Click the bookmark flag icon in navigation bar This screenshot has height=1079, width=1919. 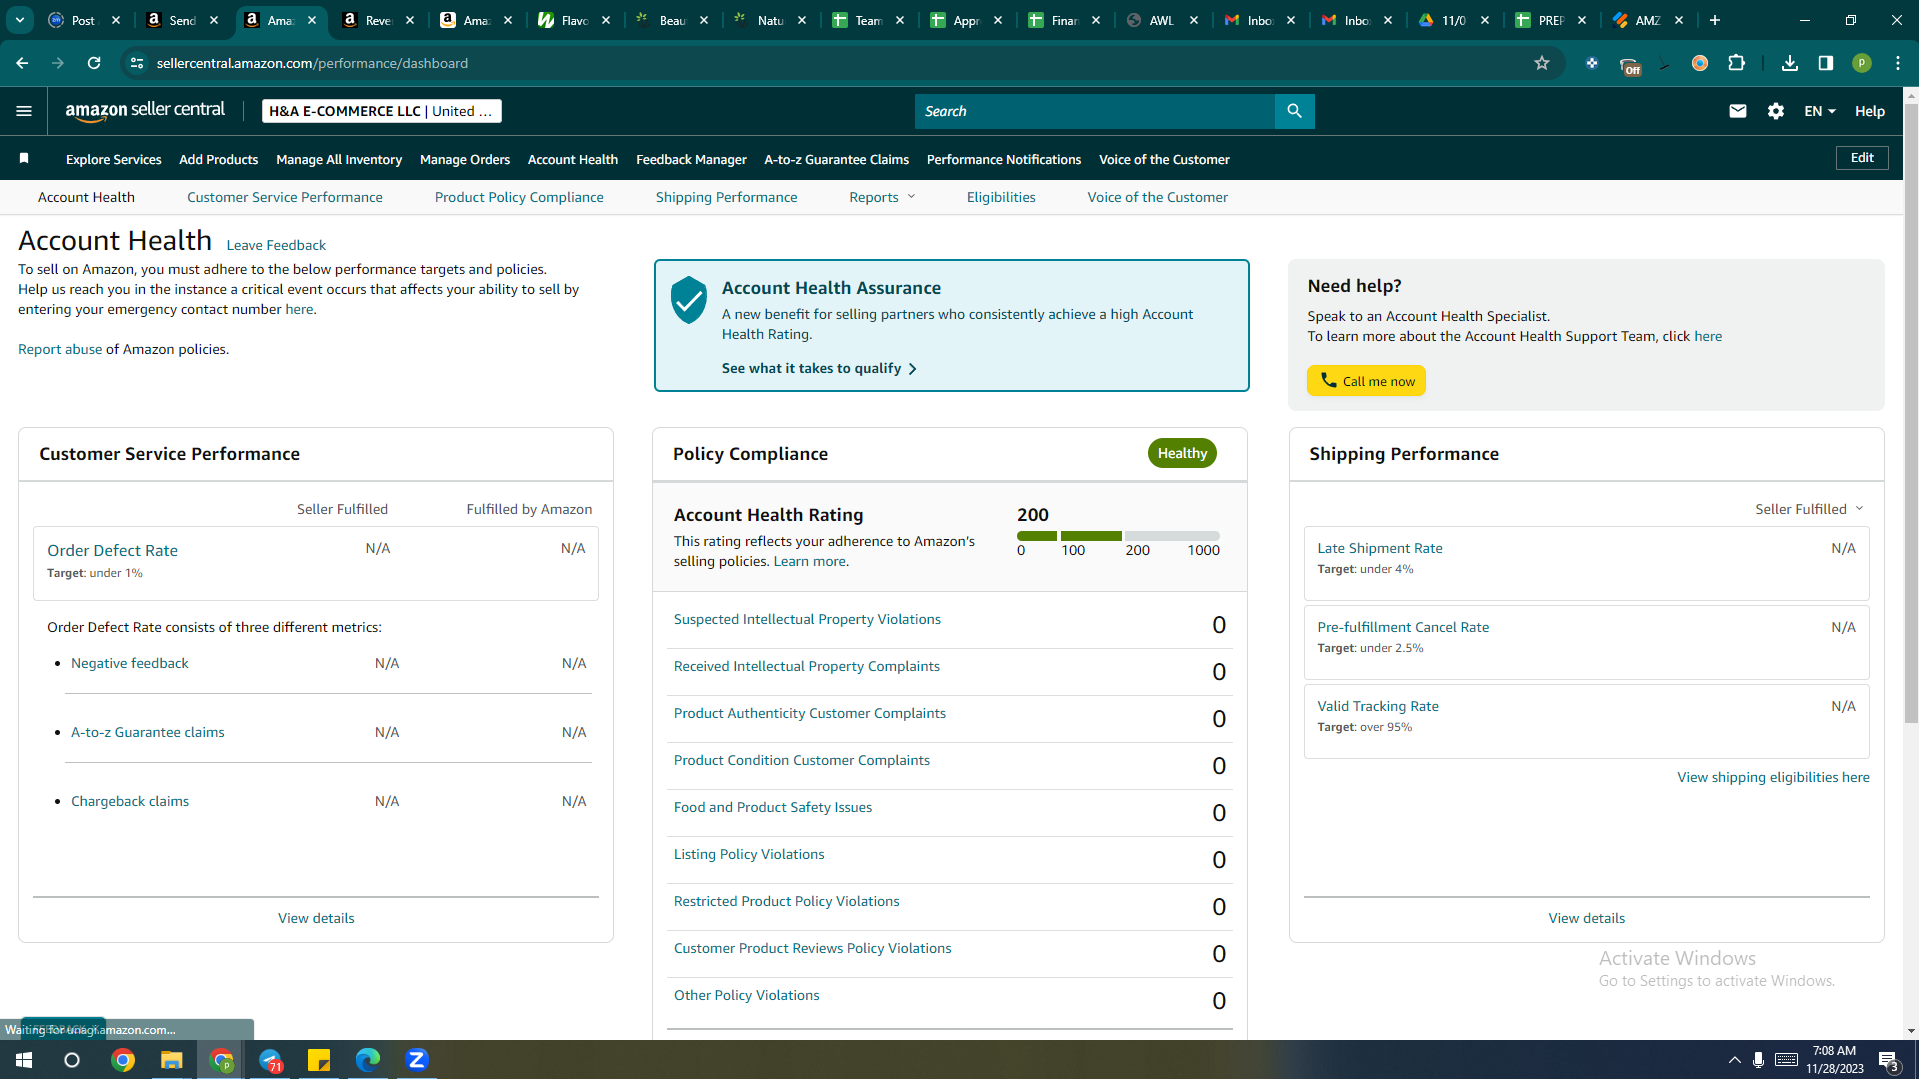tap(24, 158)
